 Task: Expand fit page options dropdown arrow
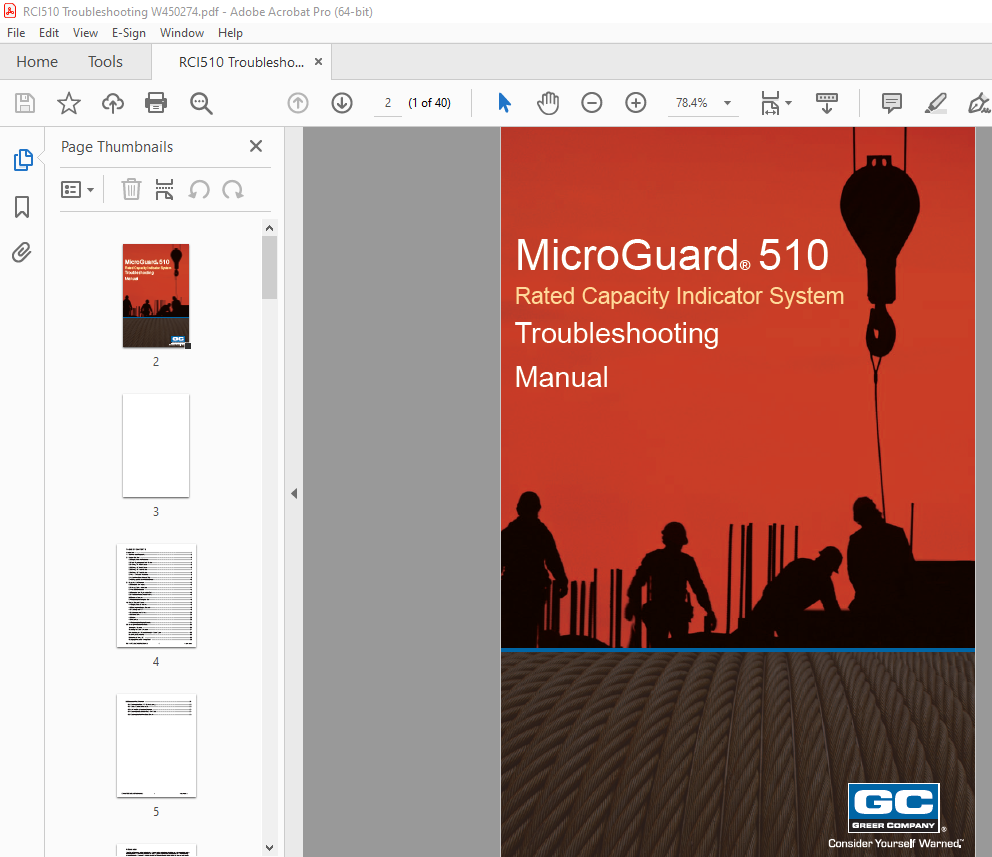[788, 102]
